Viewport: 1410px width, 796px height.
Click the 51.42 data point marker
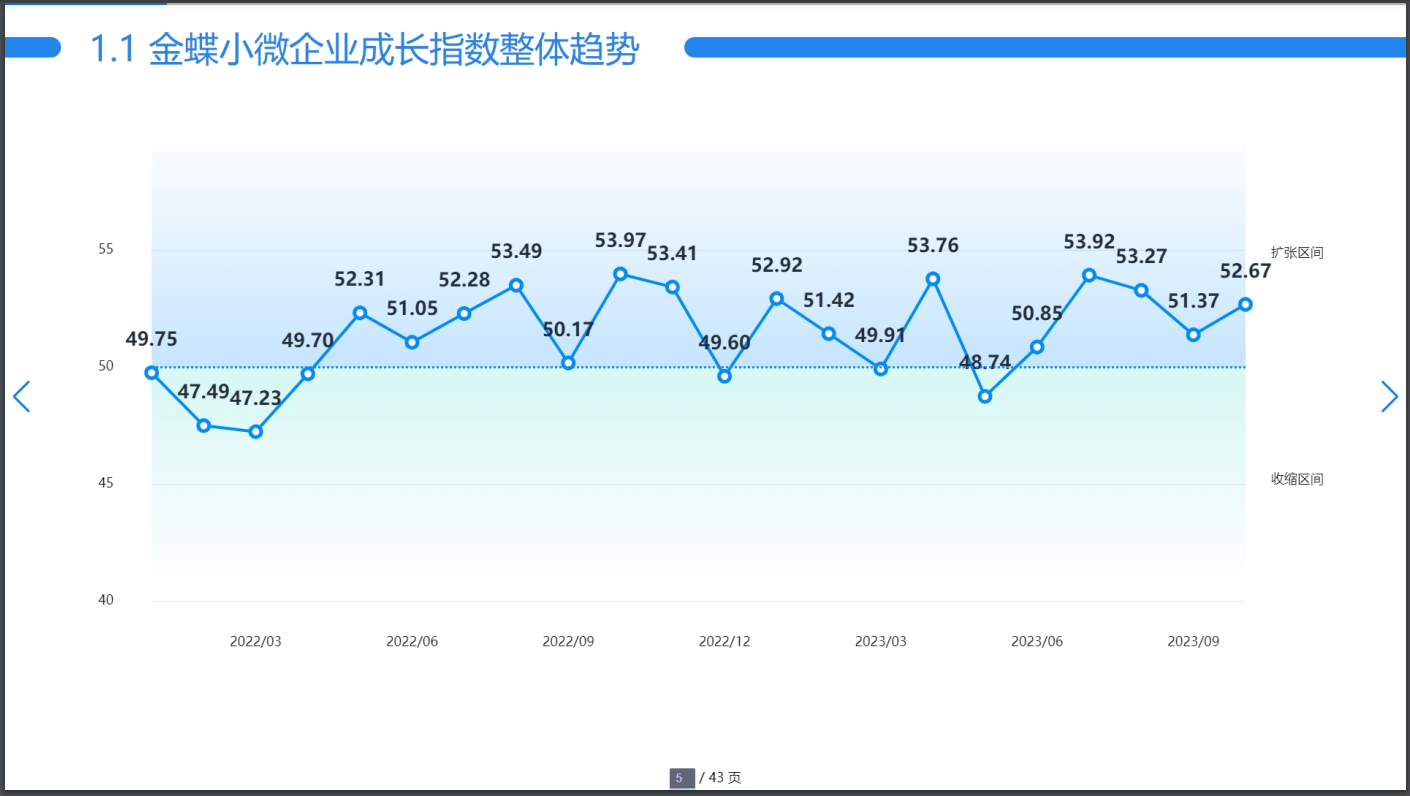pos(829,334)
